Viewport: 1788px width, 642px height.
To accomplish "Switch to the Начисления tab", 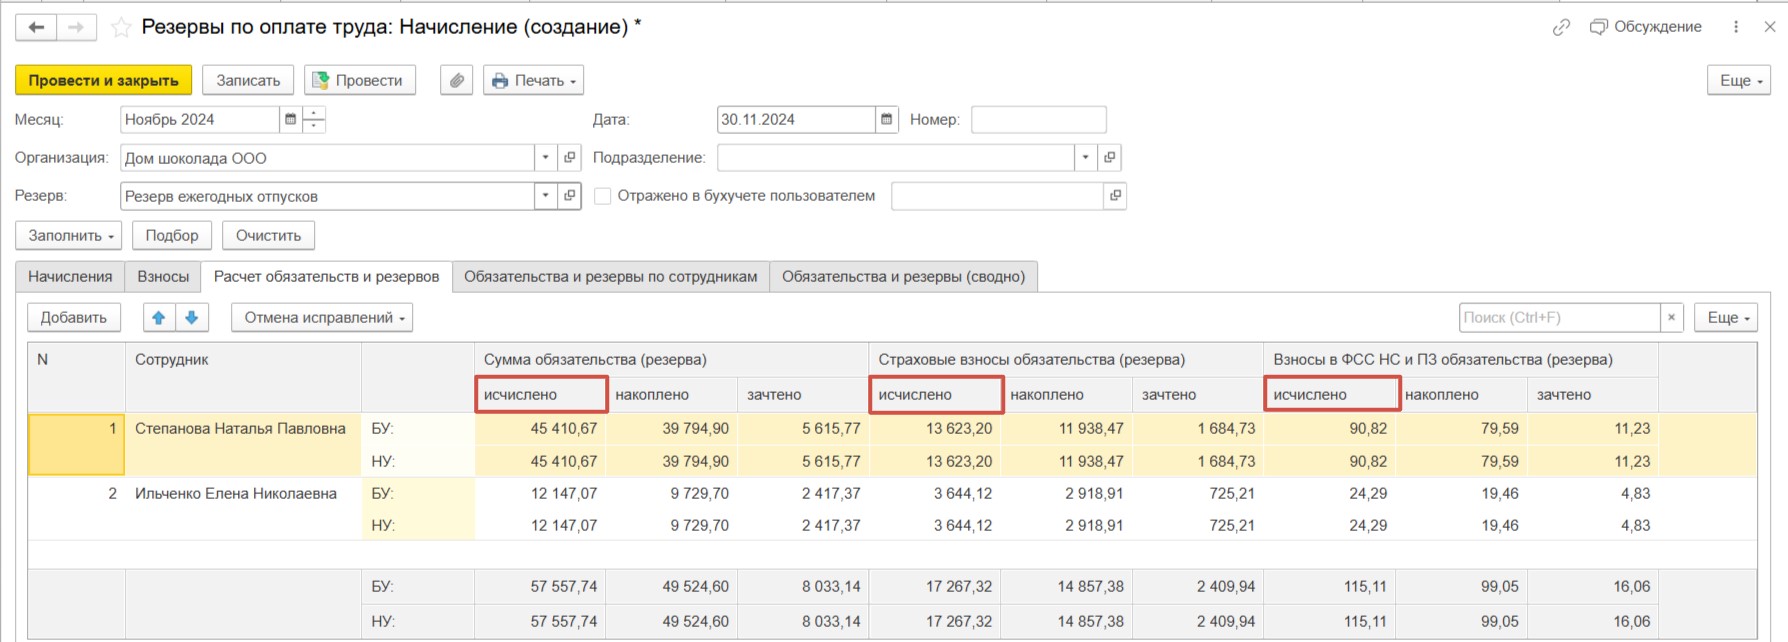I will pos(70,276).
